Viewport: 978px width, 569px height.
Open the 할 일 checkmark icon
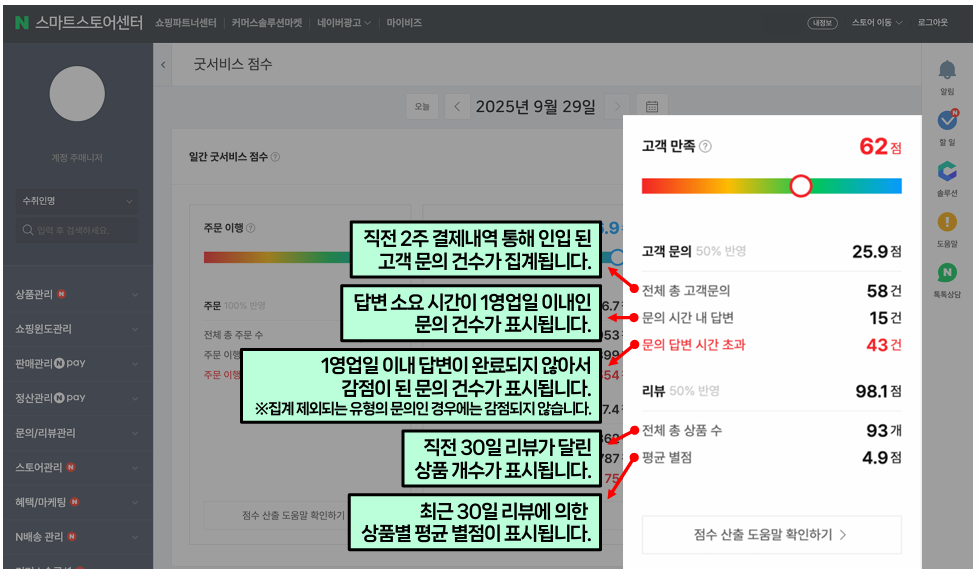click(946, 121)
